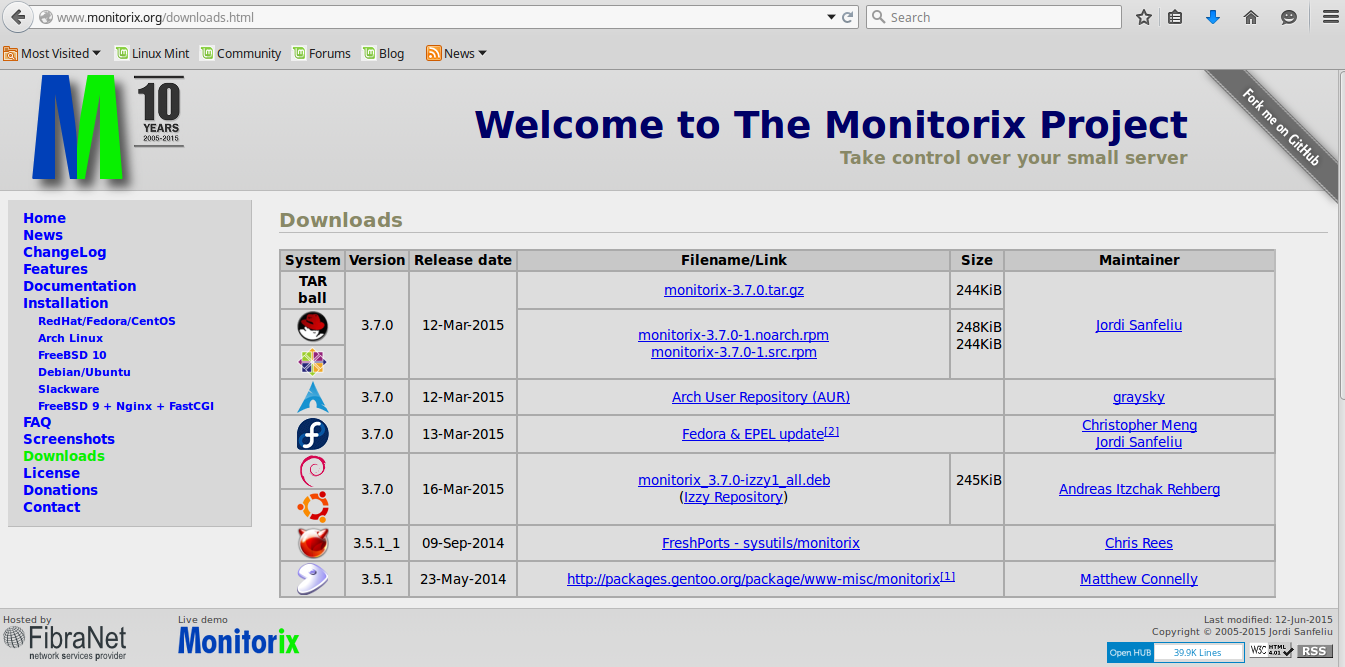
Task: Go back with the browser back arrow
Action: 17,17
